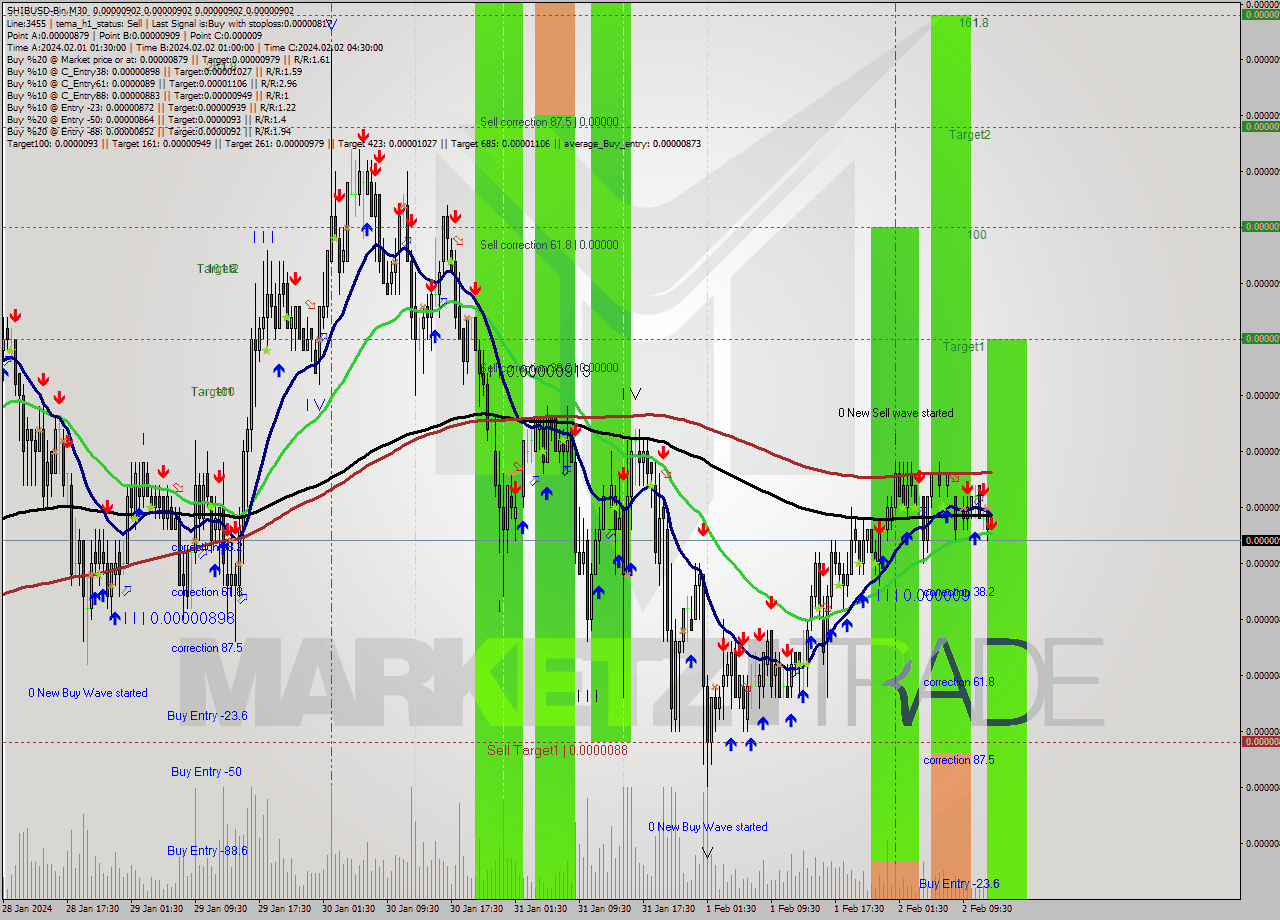Click the '31 Jan 17:30' time axis label
Viewport: 1280px width, 920px height.
pos(669,909)
